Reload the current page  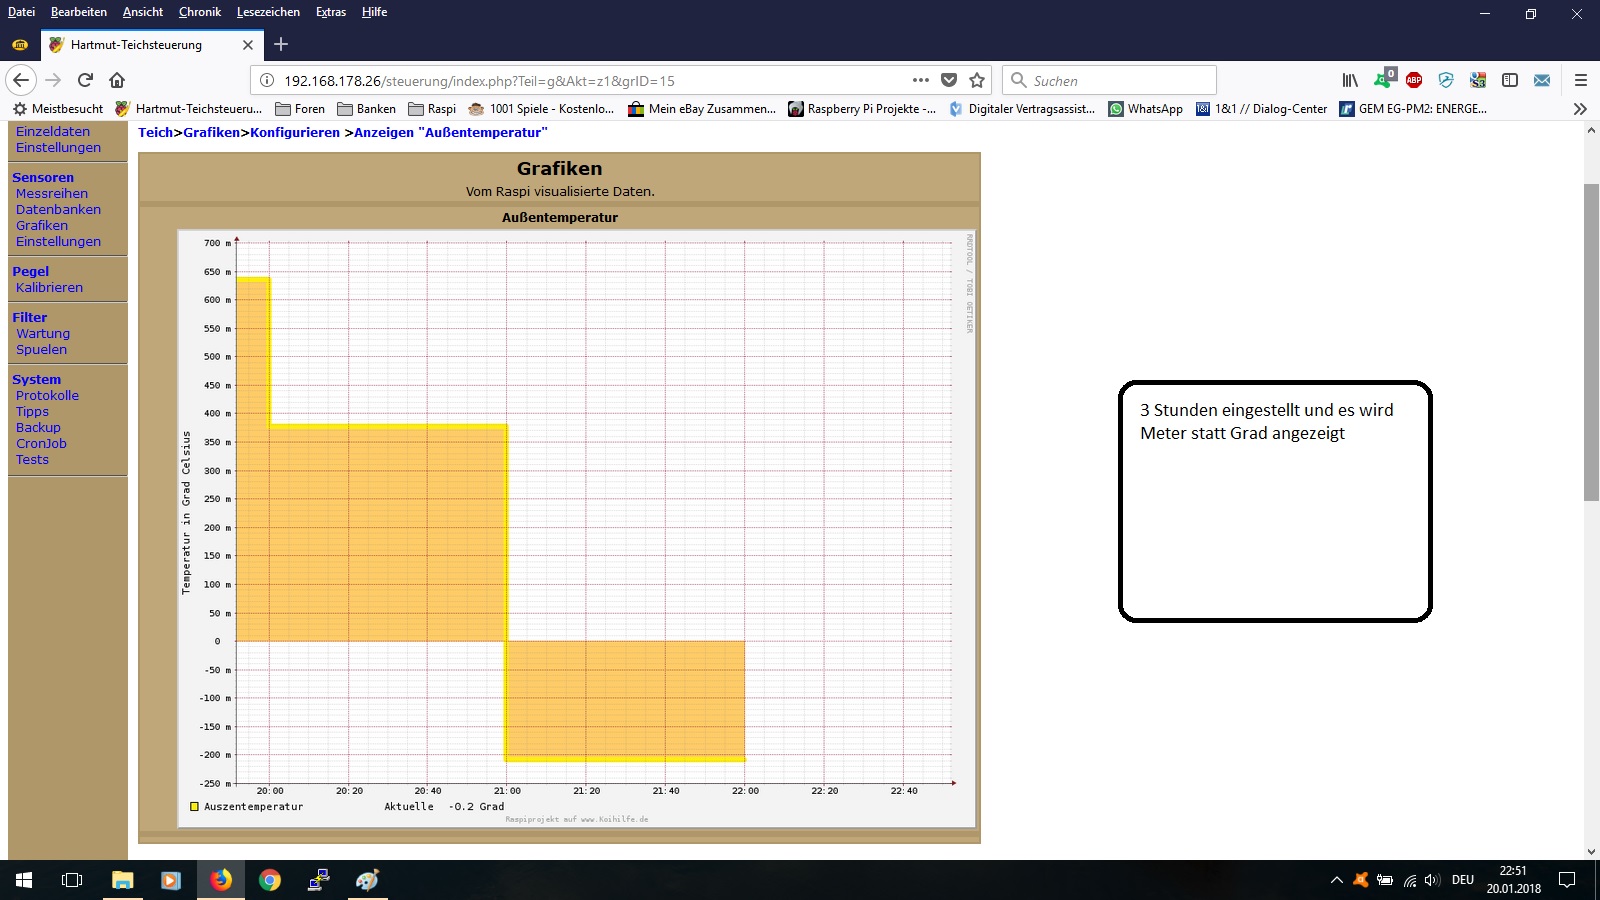pos(85,80)
